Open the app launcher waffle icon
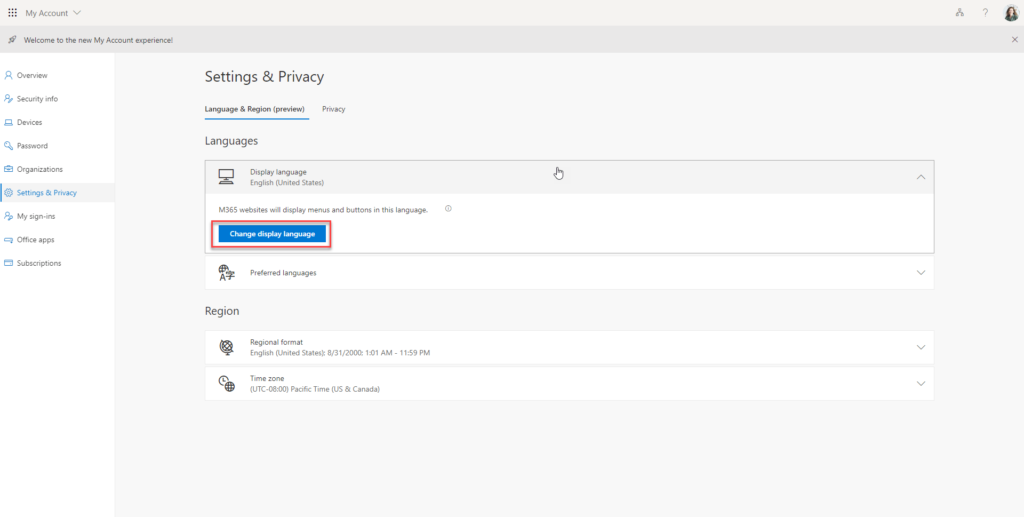The height and width of the screenshot is (517, 1024). (x=12, y=12)
